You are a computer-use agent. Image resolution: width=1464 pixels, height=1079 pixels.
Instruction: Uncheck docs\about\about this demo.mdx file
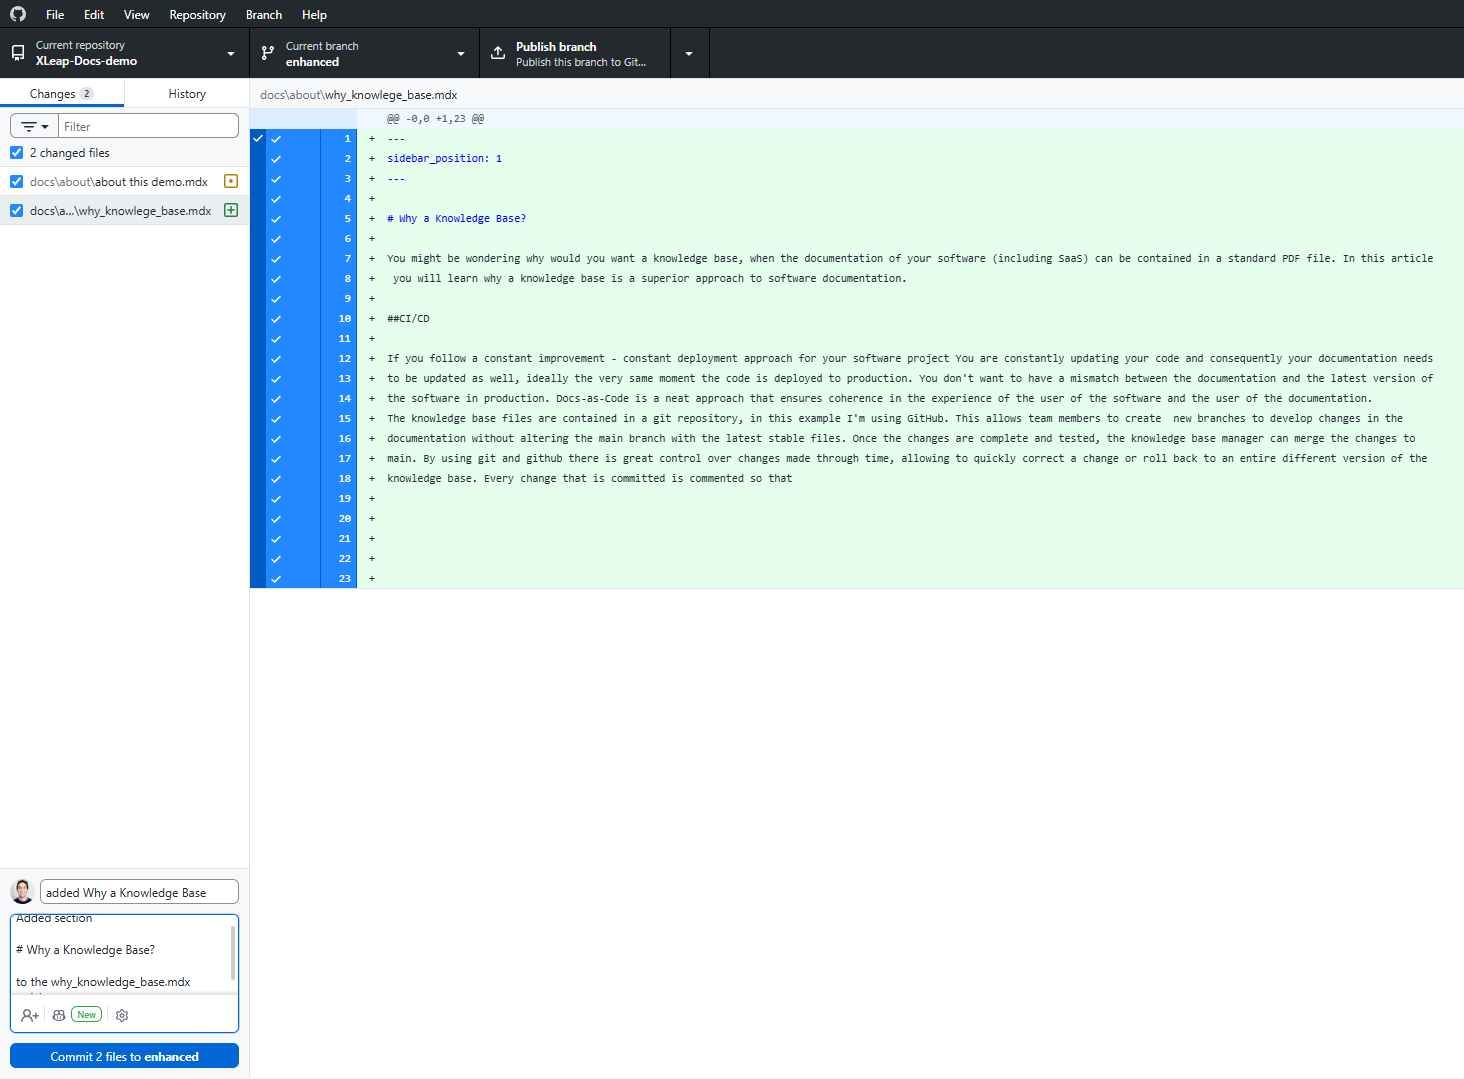(x=17, y=181)
